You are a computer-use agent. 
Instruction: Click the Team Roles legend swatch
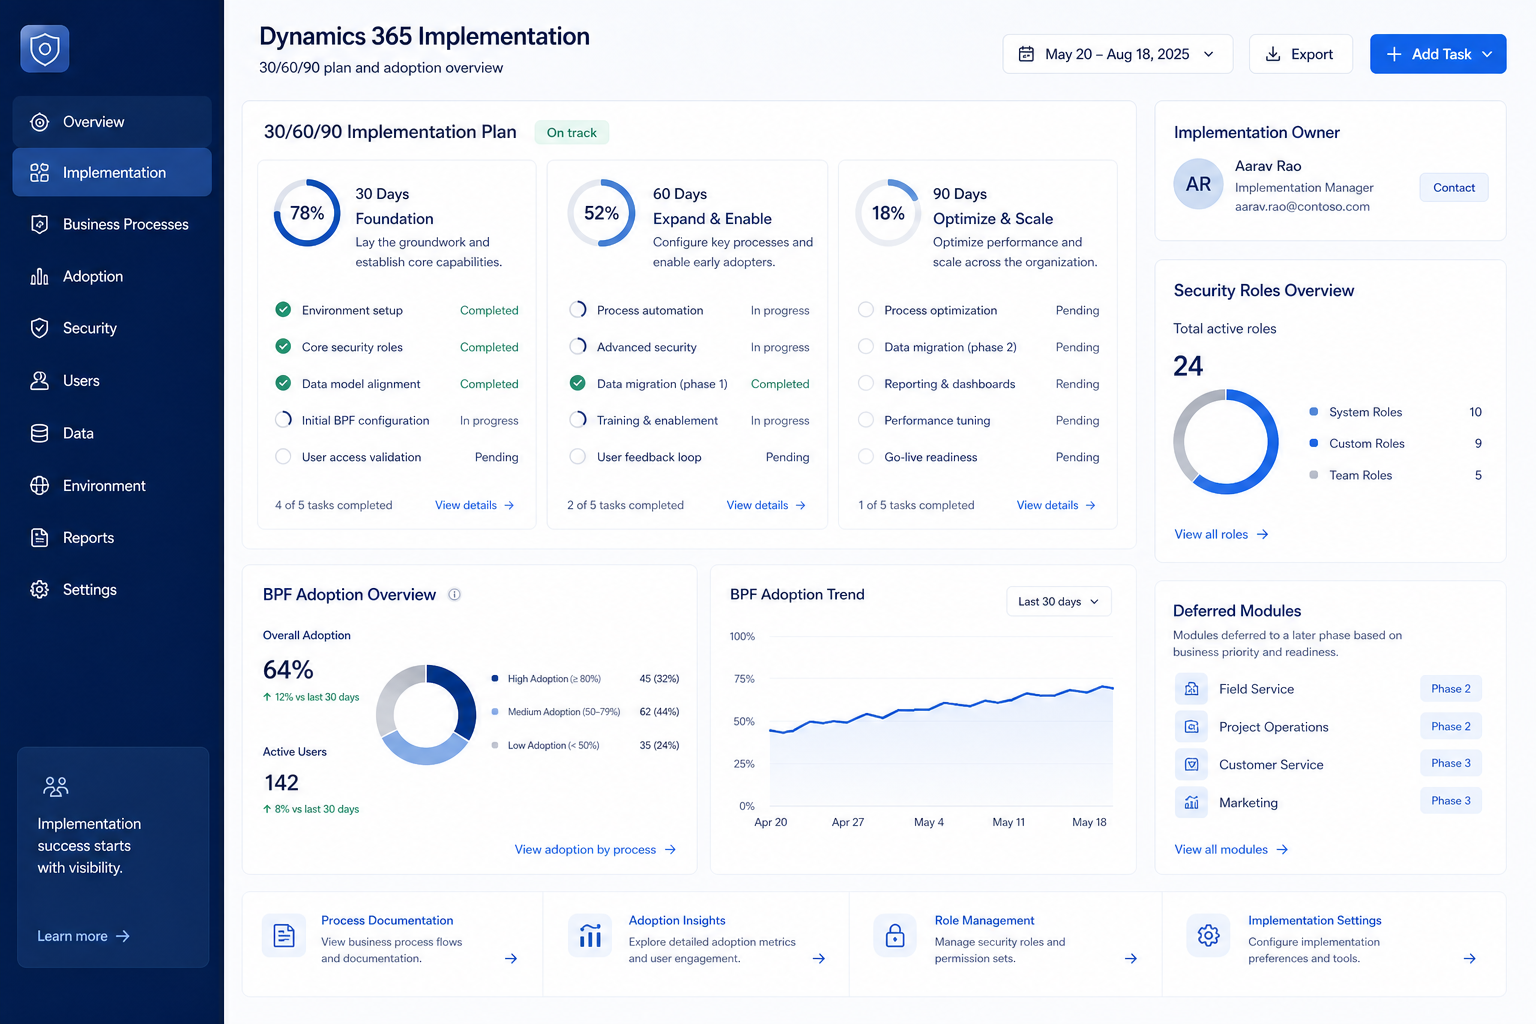pyautogui.click(x=1313, y=475)
